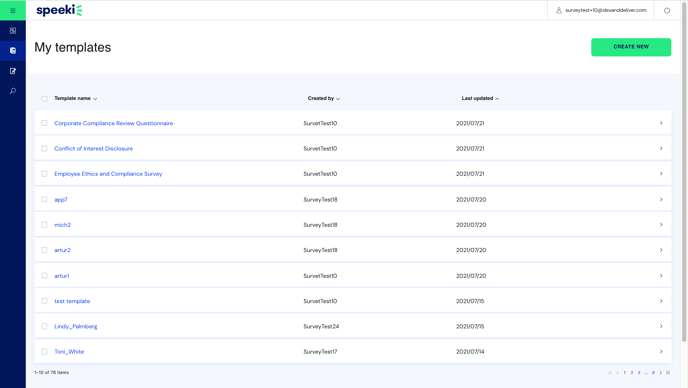This screenshot has width=688, height=388.
Task: Open the app7 template link
Action: pyautogui.click(x=61, y=200)
